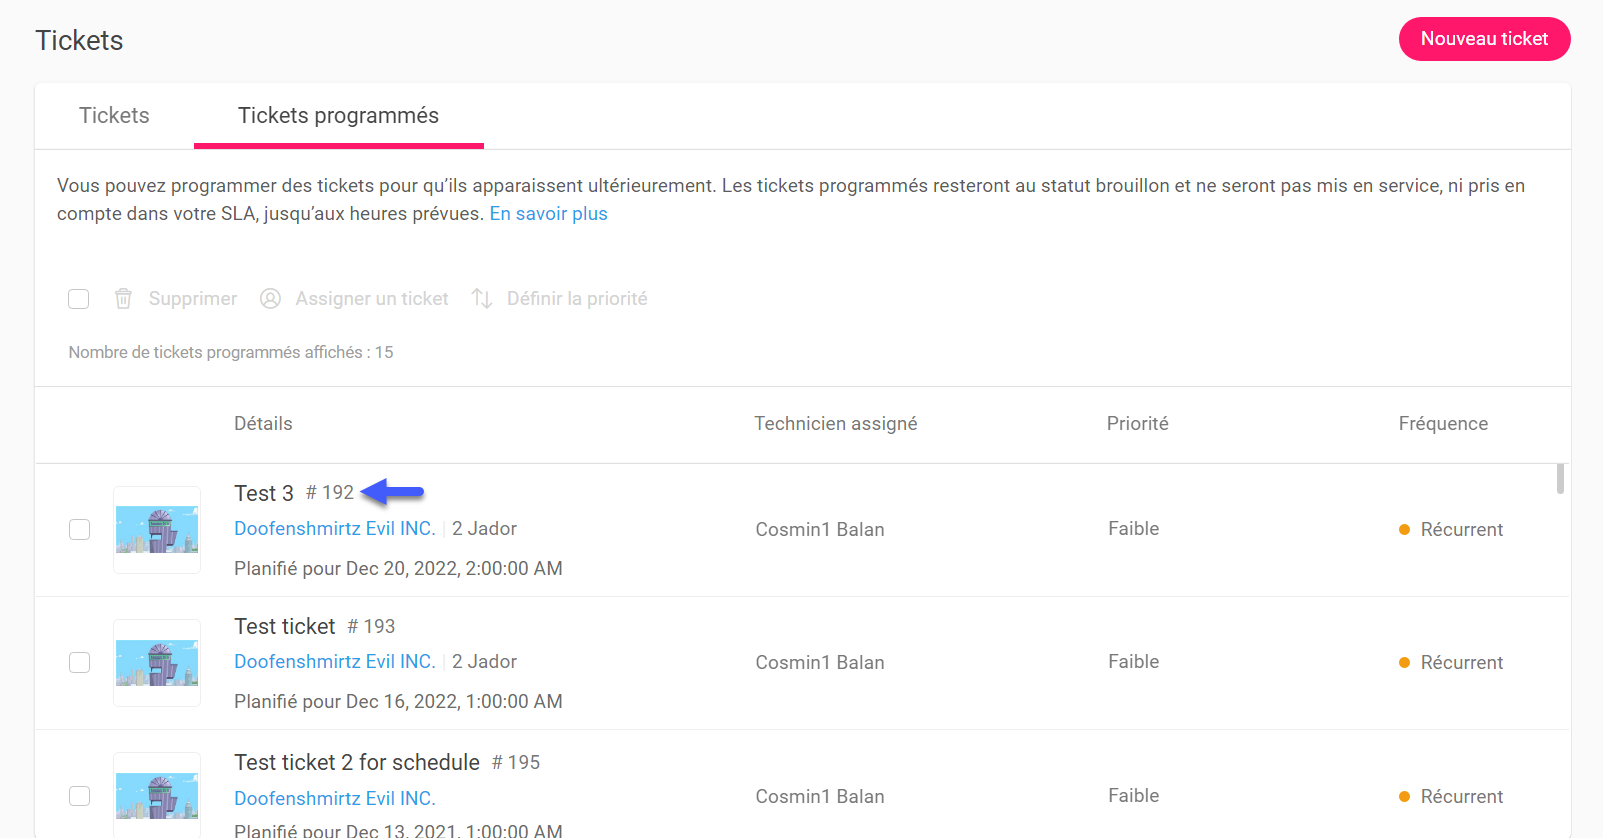Check the box for Test 3 ticket
Viewport: 1603px width, 838px height.
click(x=79, y=530)
